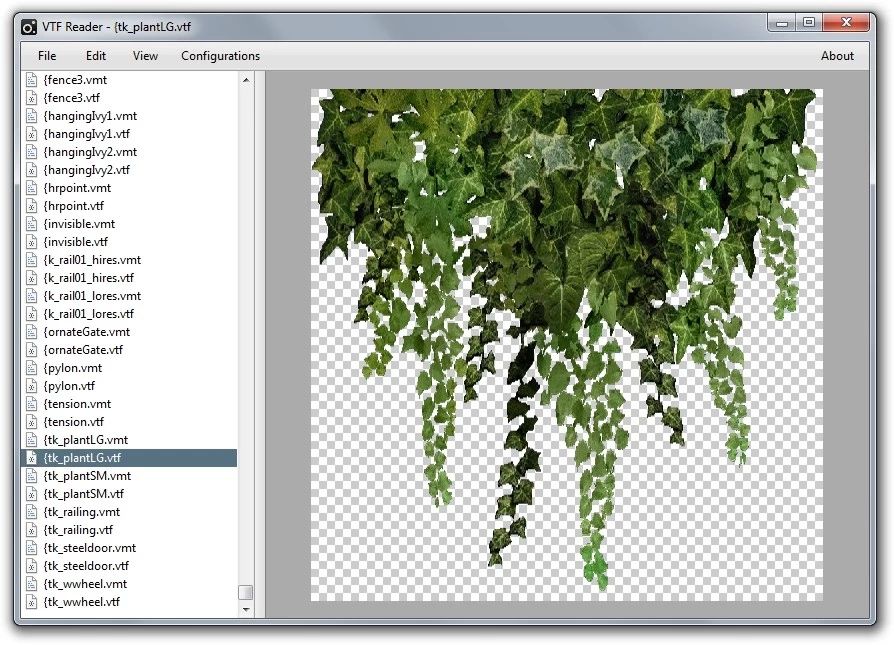The height and width of the screenshot is (645, 894).
Task: Open the File menu
Action: coord(46,56)
